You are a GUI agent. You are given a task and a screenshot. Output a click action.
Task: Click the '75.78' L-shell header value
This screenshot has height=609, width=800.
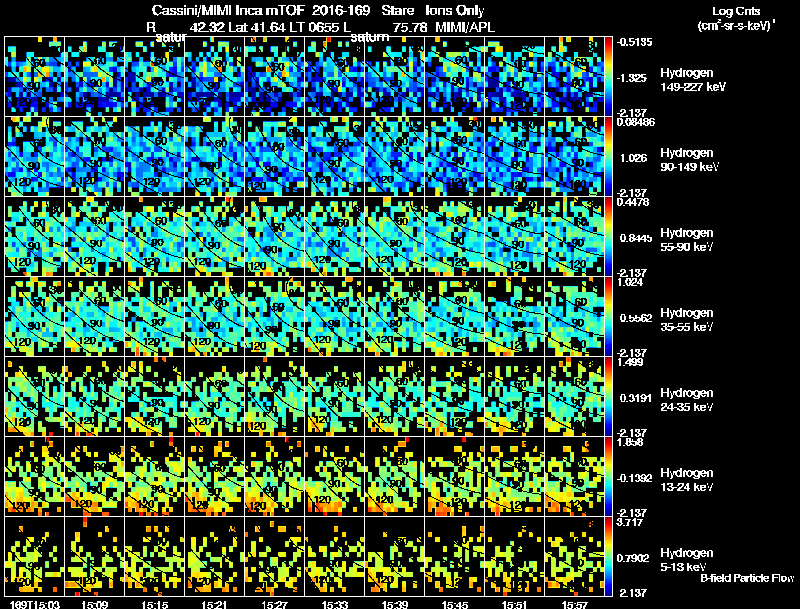pyautogui.click(x=410, y=28)
